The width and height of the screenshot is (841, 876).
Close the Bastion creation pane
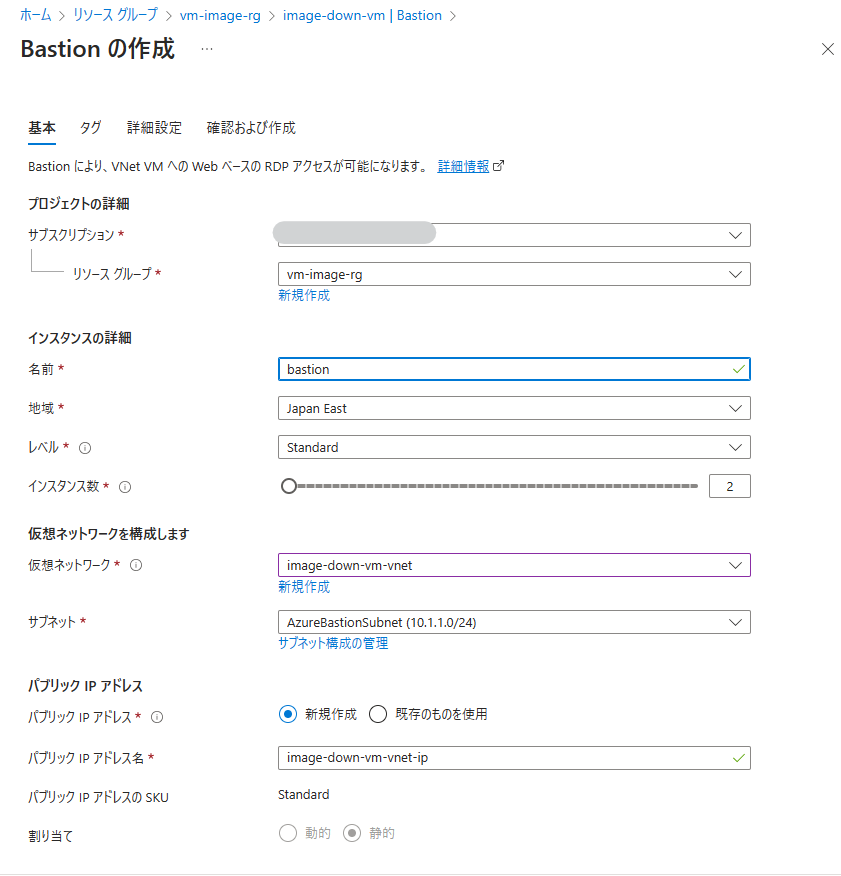[x=827, y=49]
